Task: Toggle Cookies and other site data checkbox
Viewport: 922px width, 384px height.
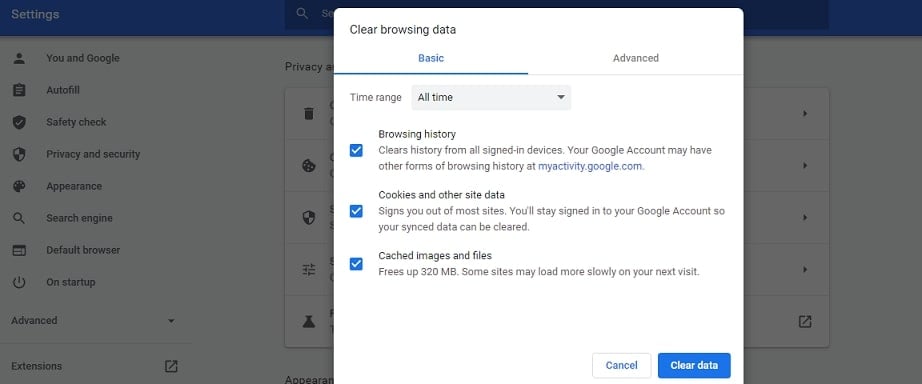Action: pos(356,211)
